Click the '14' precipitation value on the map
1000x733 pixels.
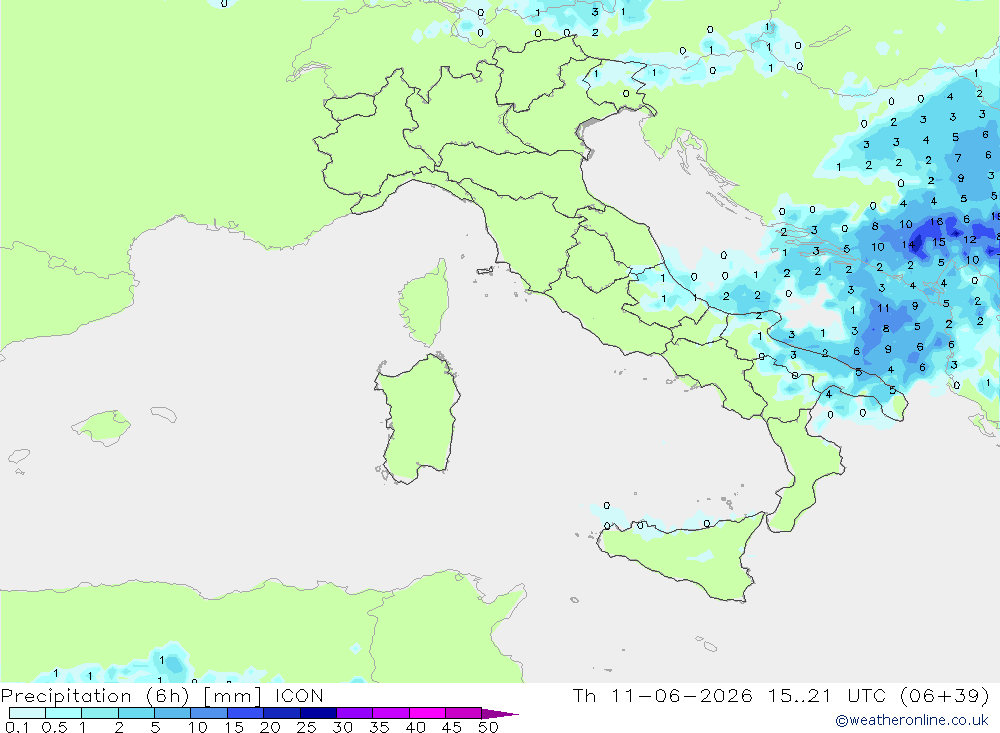[908, 244]
